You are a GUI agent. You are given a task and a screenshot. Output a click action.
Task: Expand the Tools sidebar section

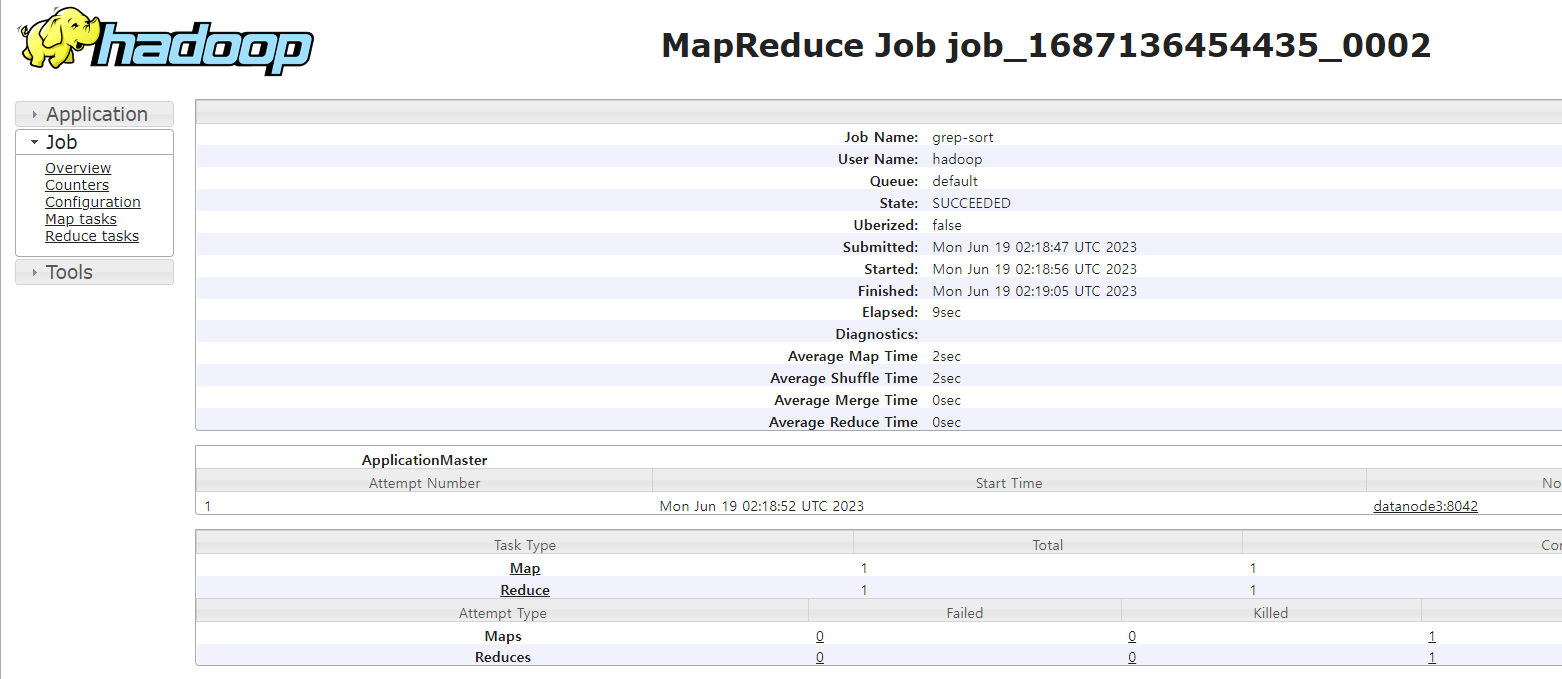click(95, 272)
